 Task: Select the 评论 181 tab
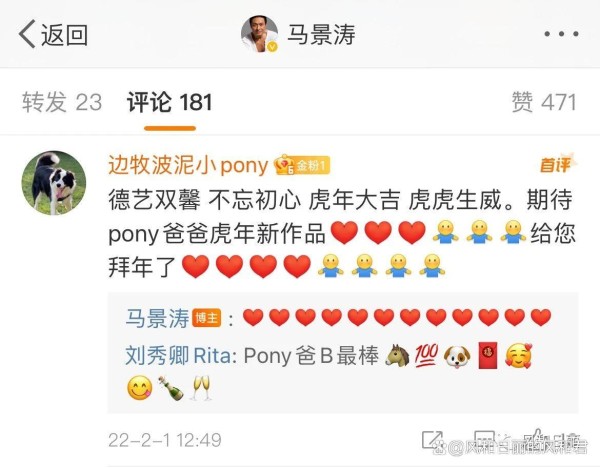170,103
